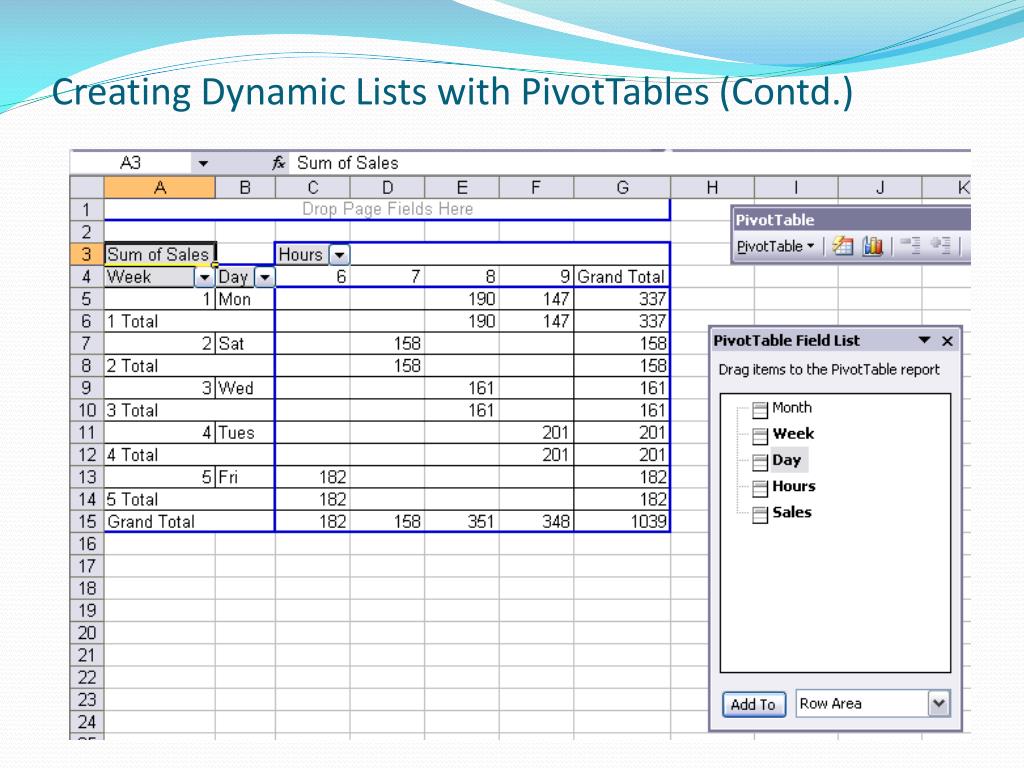This screenshot has width=1024, height=768.
Task: Click the Grand Total column heading cell
Action: coord(622,277)
